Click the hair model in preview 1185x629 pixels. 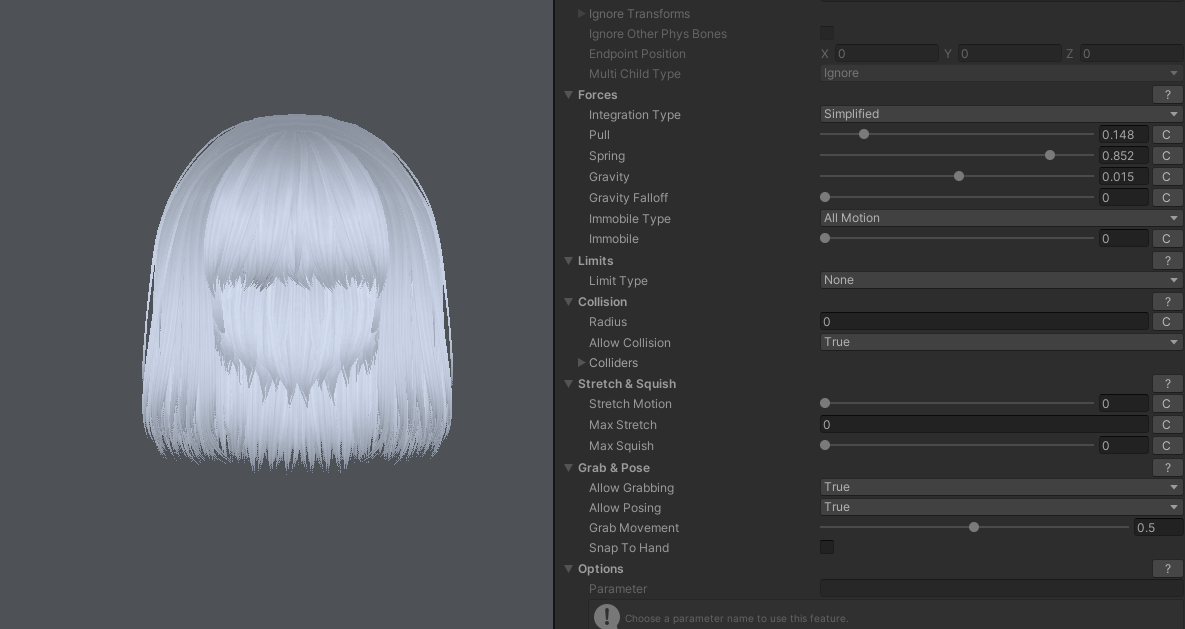pyautogui.click(x=297, y=293)
